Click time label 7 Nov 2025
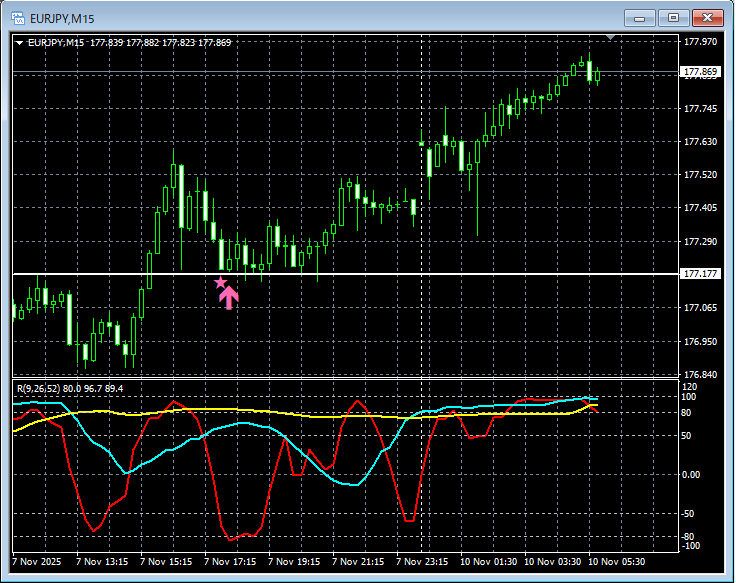This screenshot has width=736, height=583. pyautogui.click(x=37, y=562)
